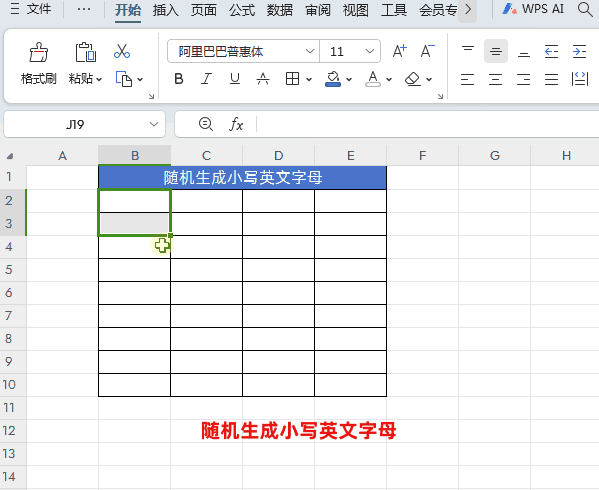Switch to the 开始 ribbon tab
The image size is (599, 490).
click(128, 10)
